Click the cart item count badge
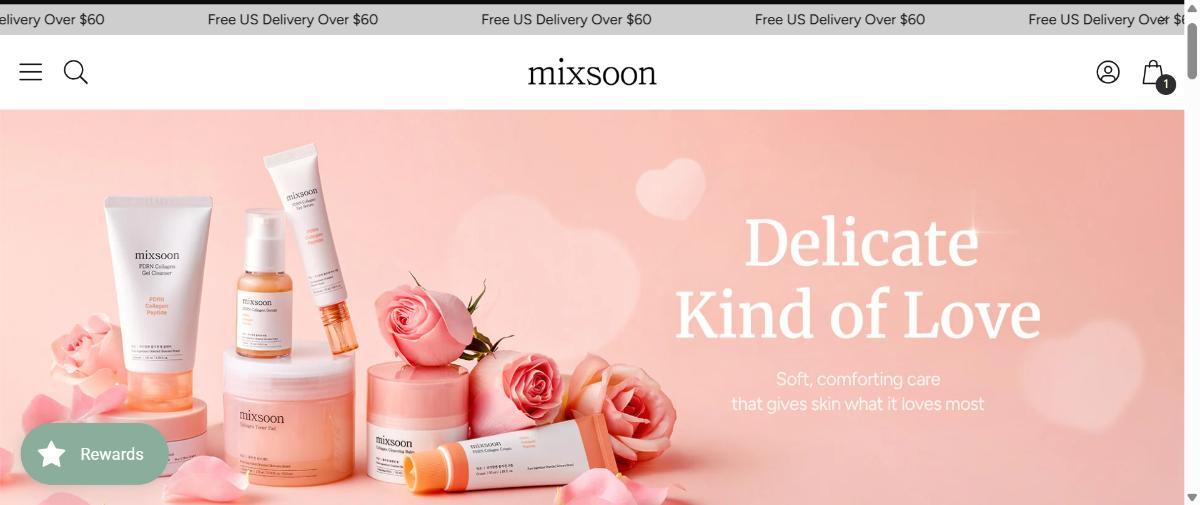The image size is (1200, 505). click(x=1165, y=85)
